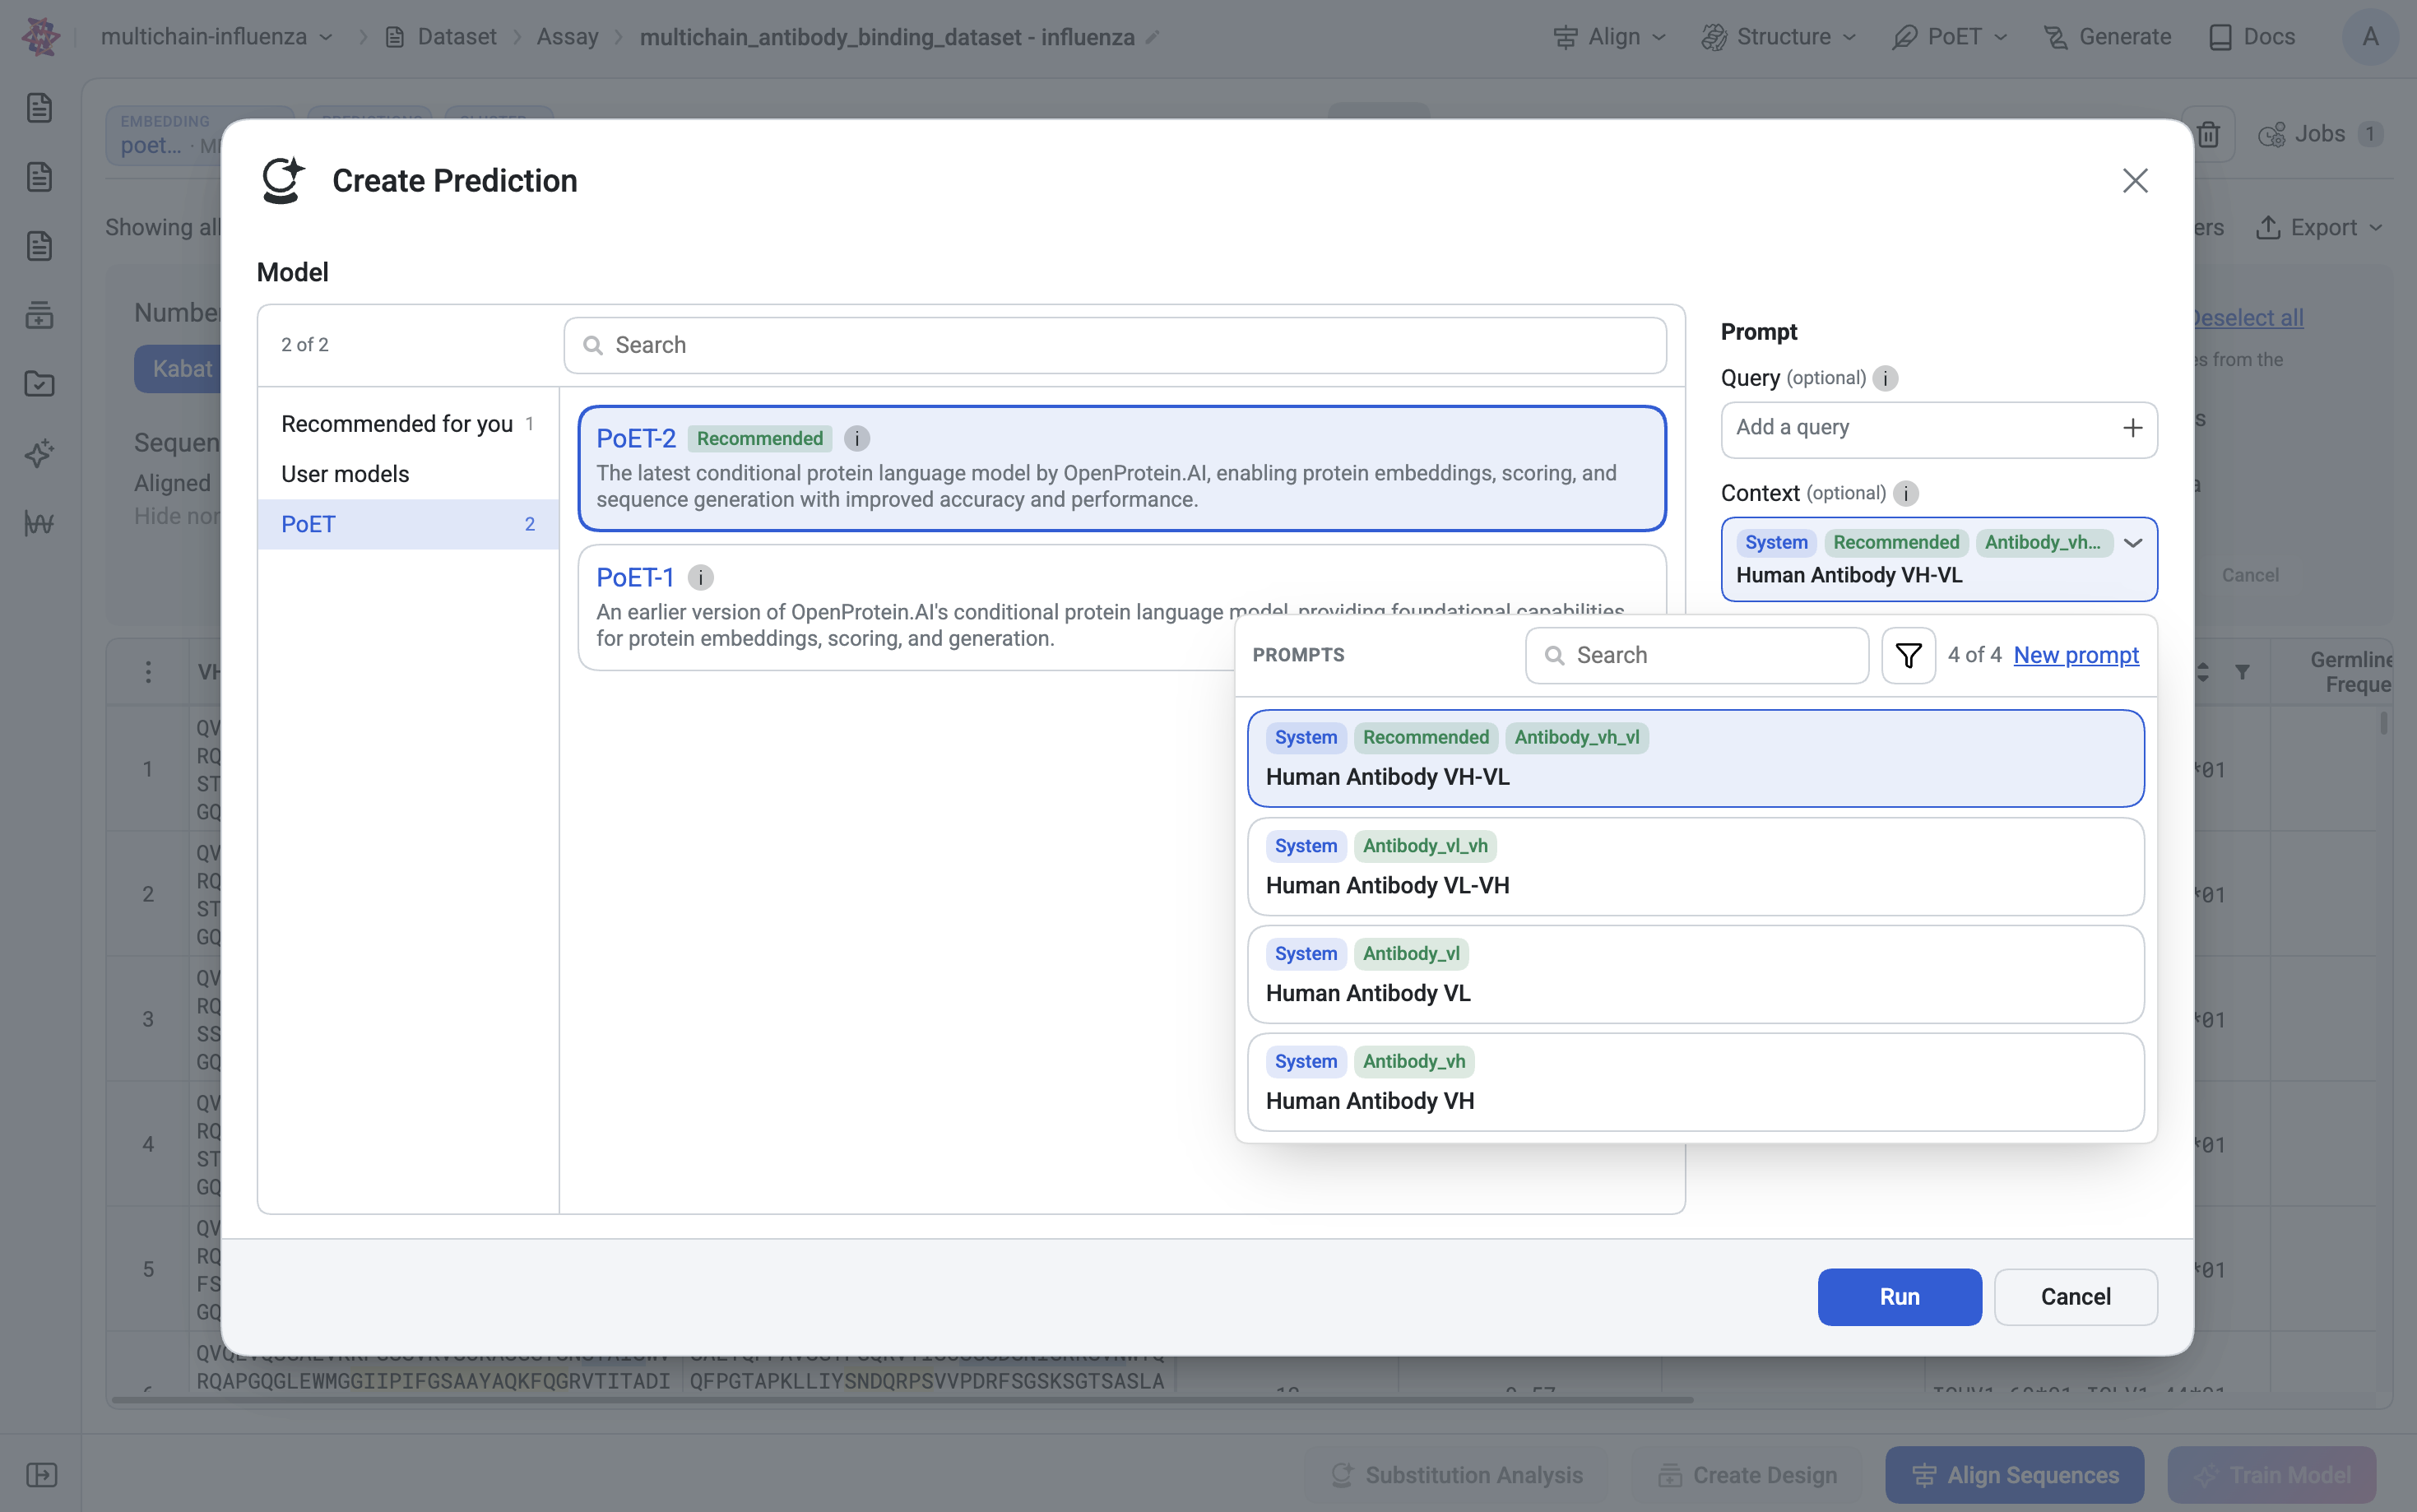
Task: Select the PoET-2 model card
Action: tap(1122, 468)
